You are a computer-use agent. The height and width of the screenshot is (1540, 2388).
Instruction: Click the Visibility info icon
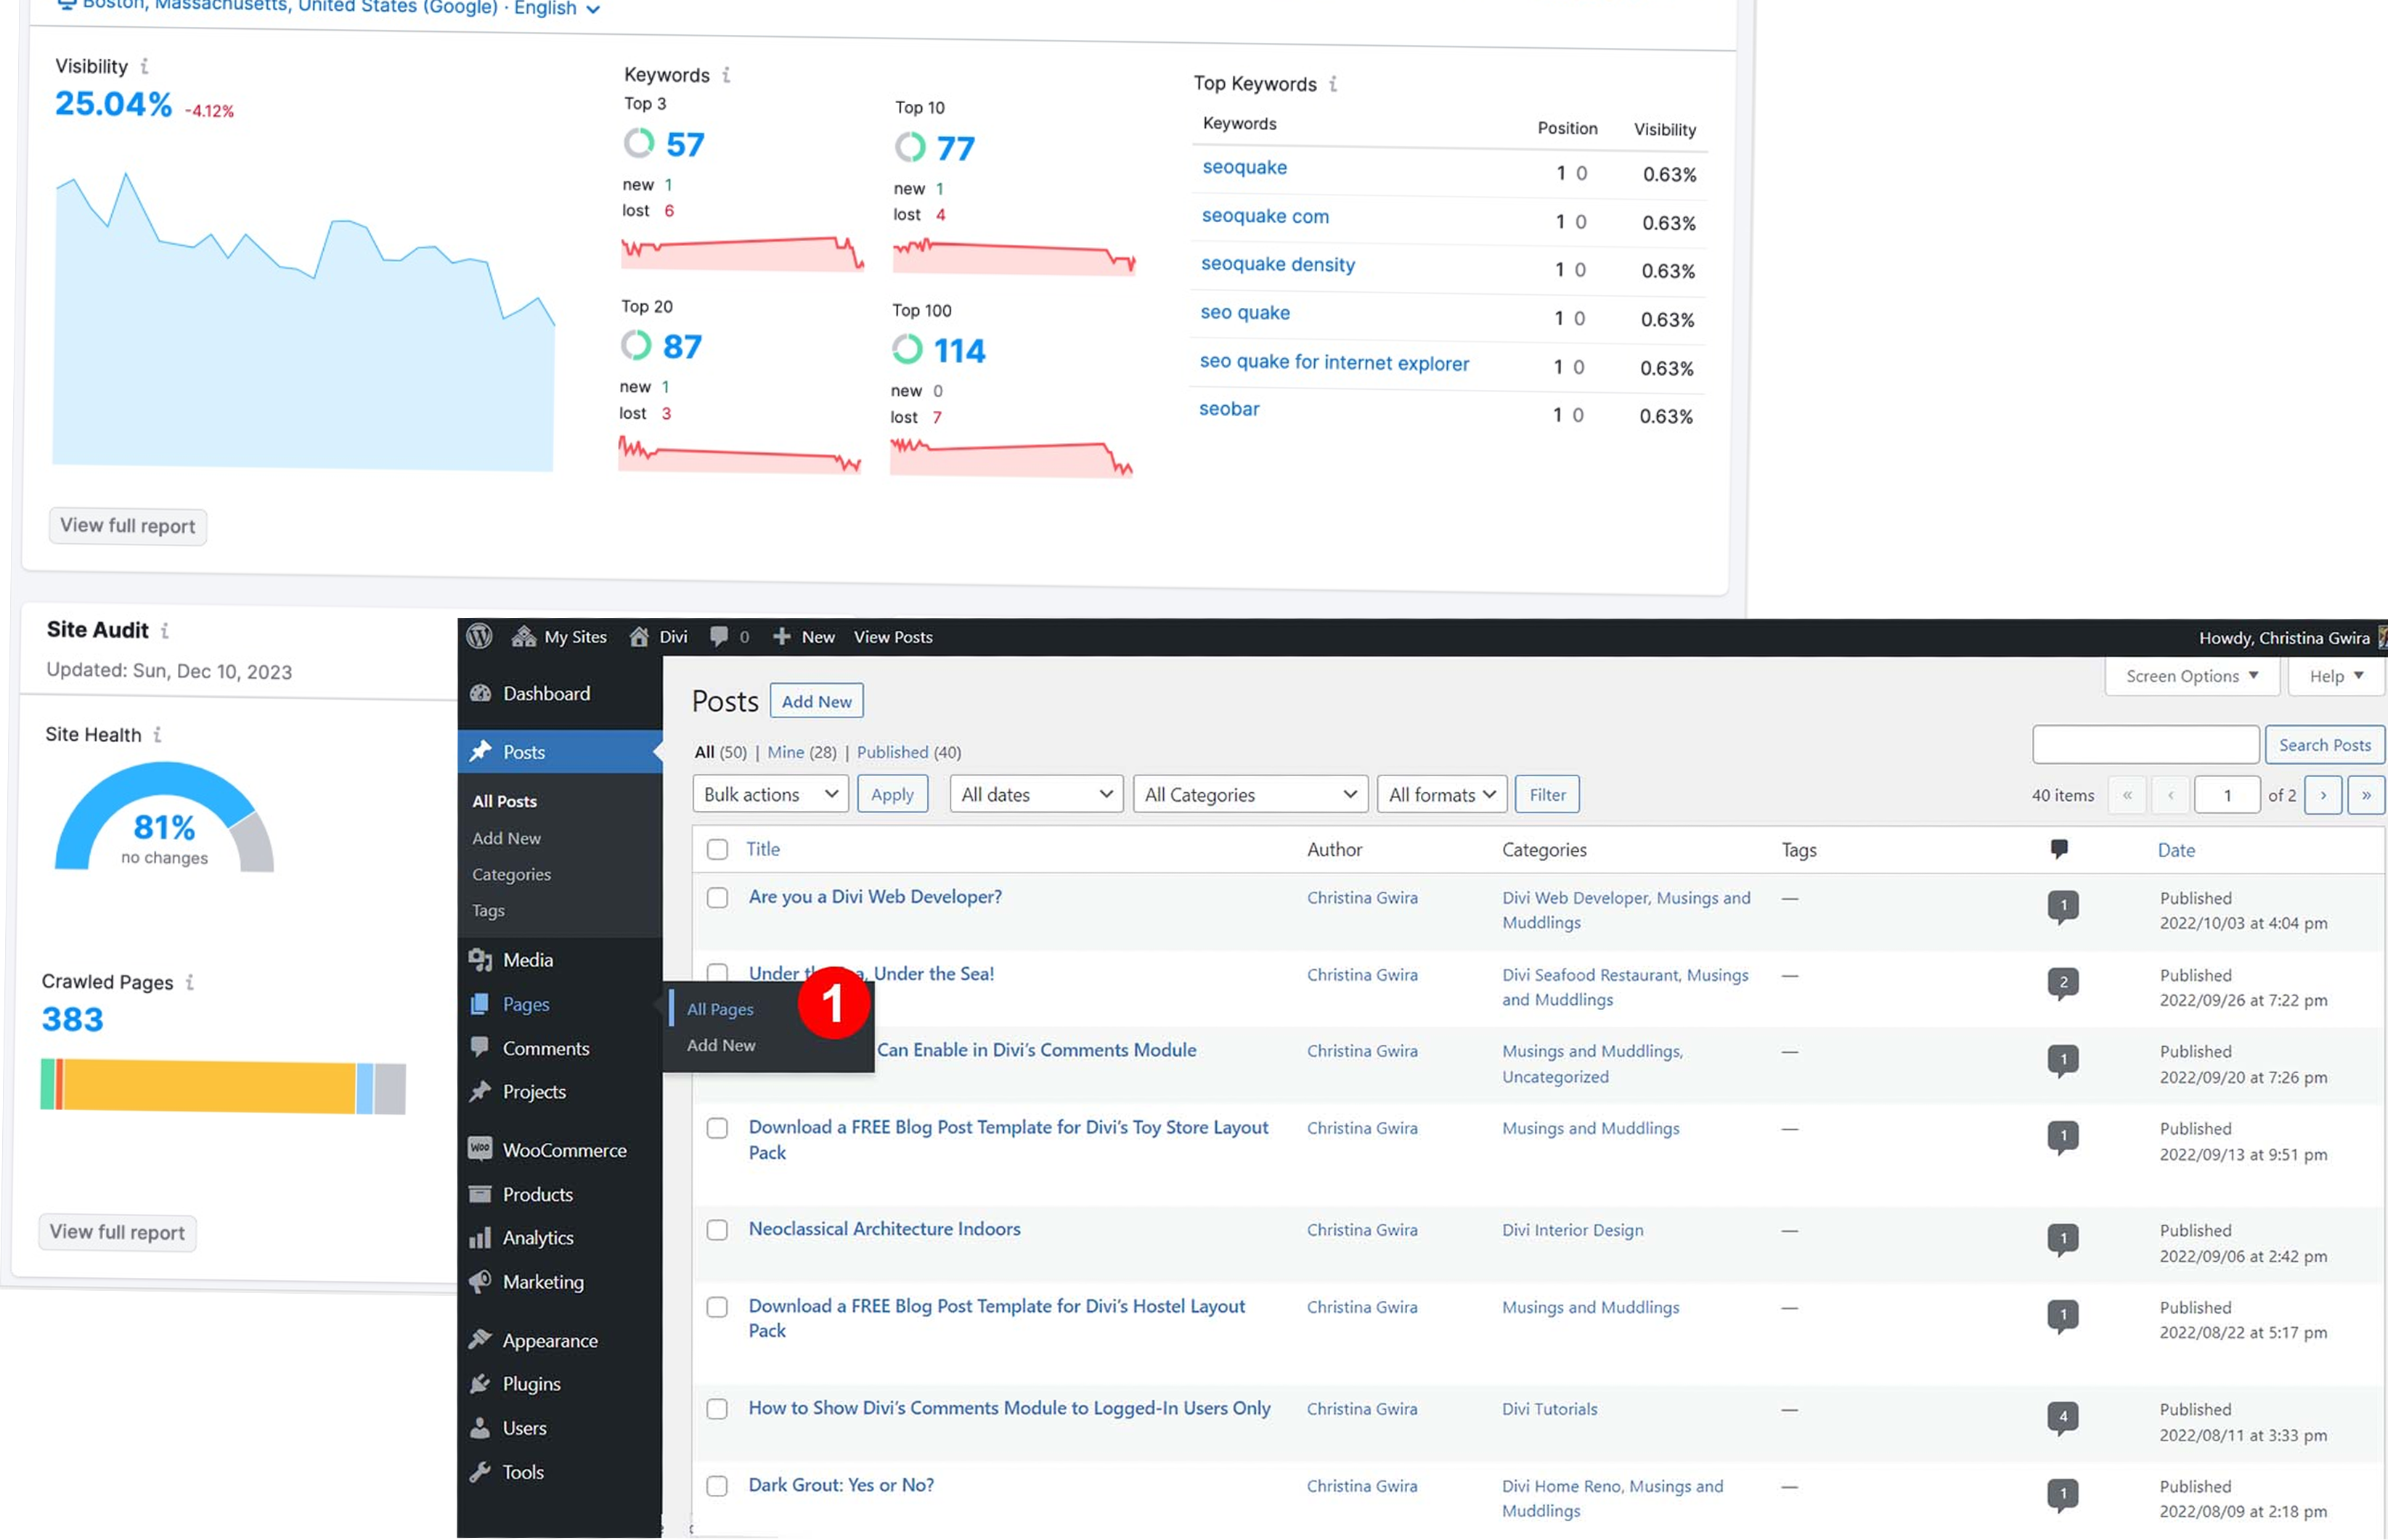145,66
